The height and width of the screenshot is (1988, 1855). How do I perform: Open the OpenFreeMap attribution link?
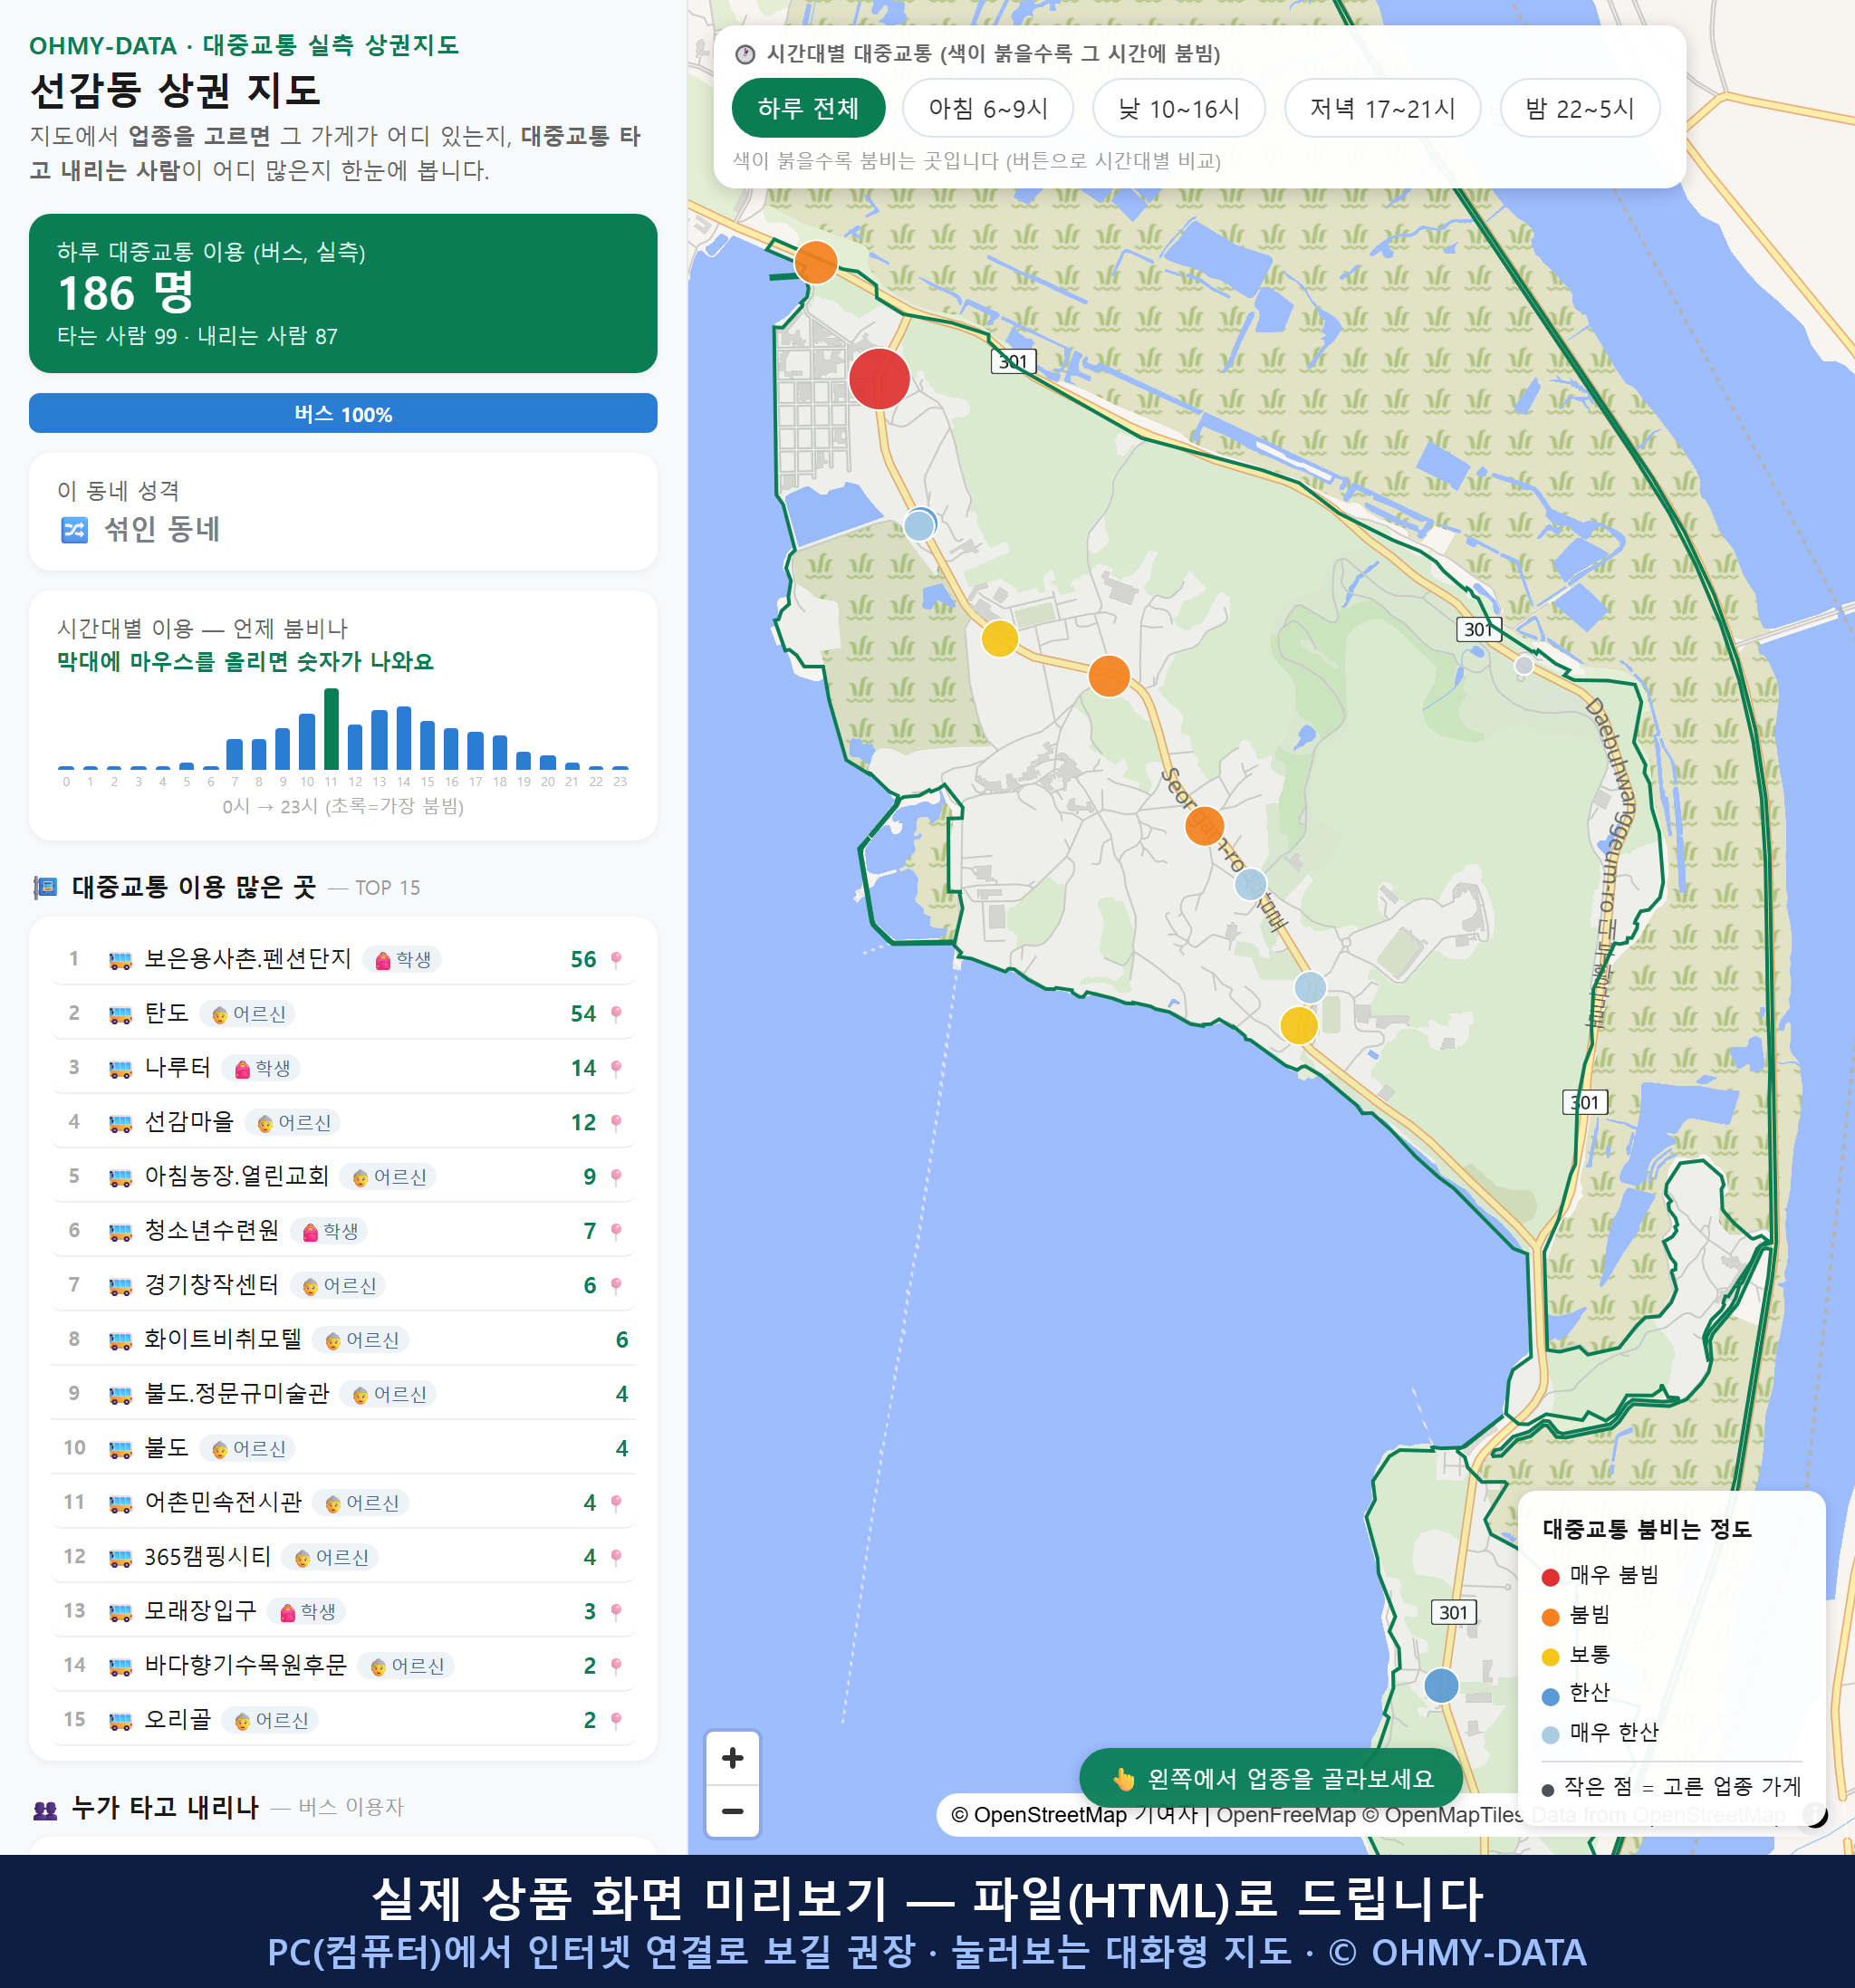point(1286,1814)
